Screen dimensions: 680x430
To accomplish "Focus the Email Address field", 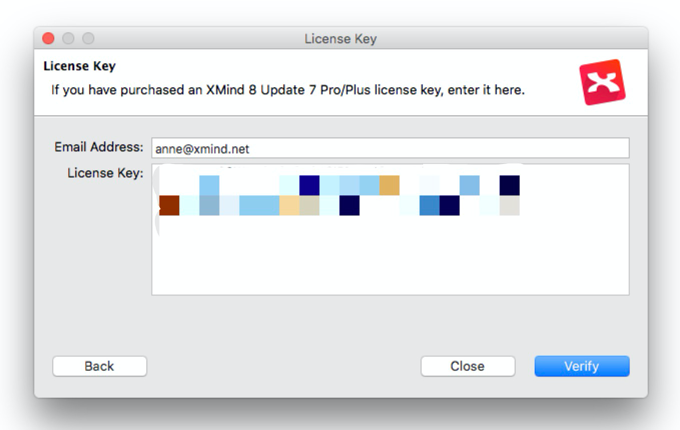I will coord(390,148).
